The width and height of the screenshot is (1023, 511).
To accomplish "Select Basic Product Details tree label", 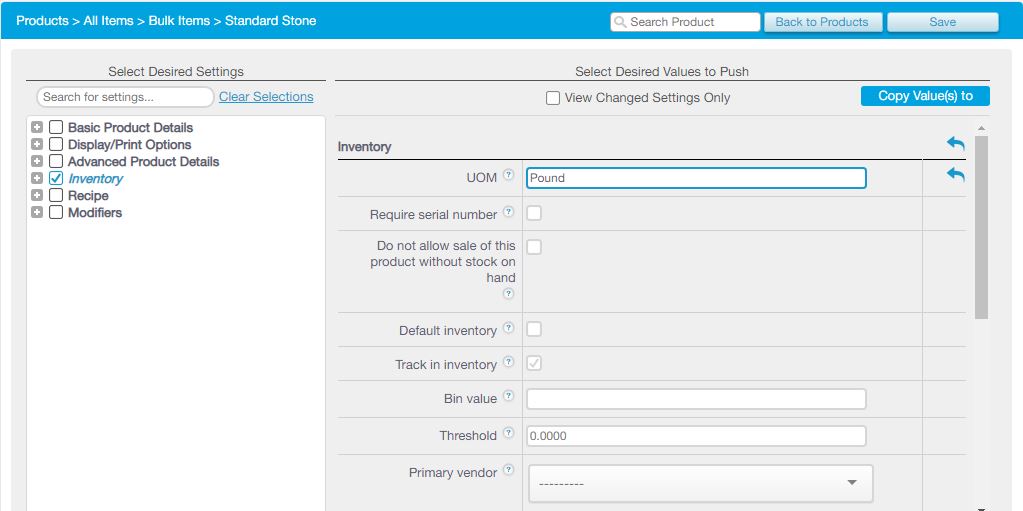I will pos(130,127).
